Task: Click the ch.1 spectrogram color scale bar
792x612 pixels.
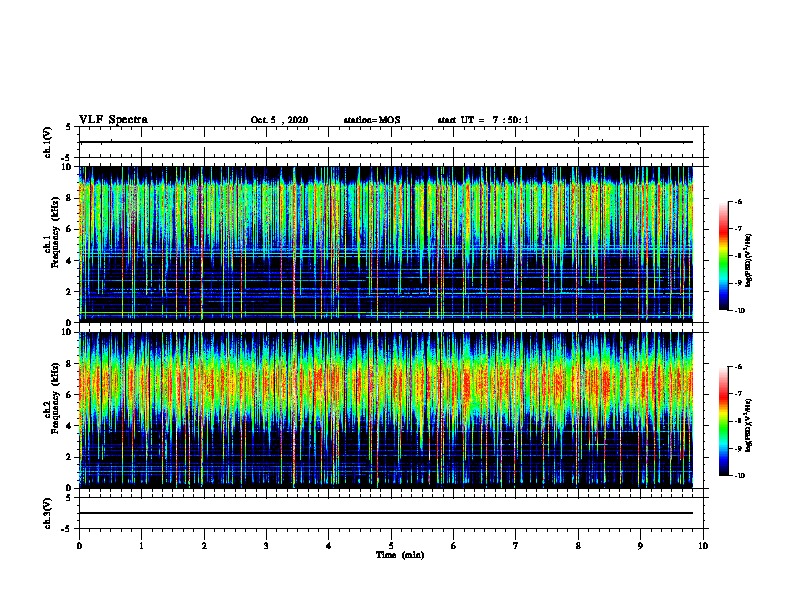Action: (x=724, y=256)
